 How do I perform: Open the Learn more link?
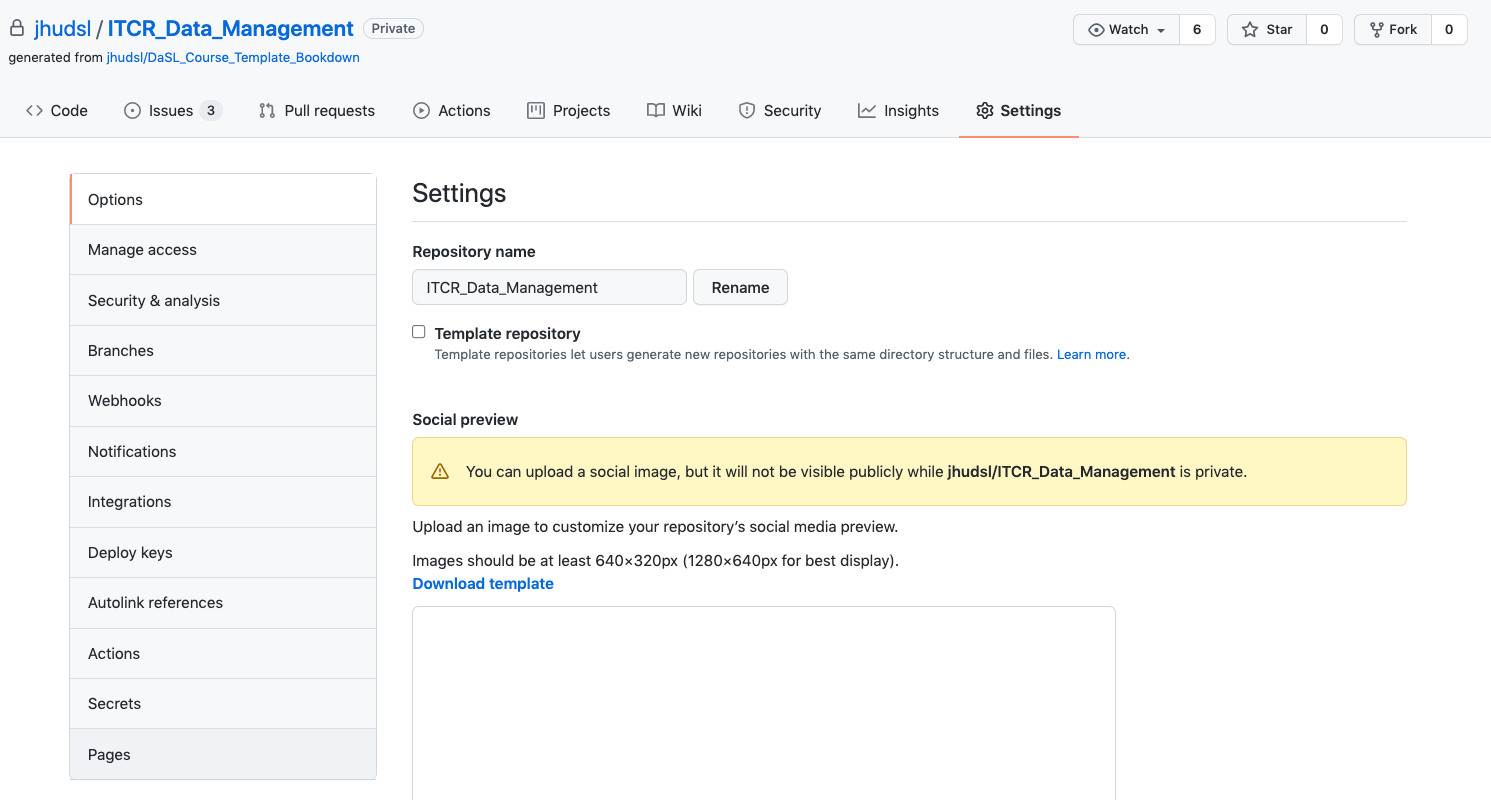[x=1091, y=354]
